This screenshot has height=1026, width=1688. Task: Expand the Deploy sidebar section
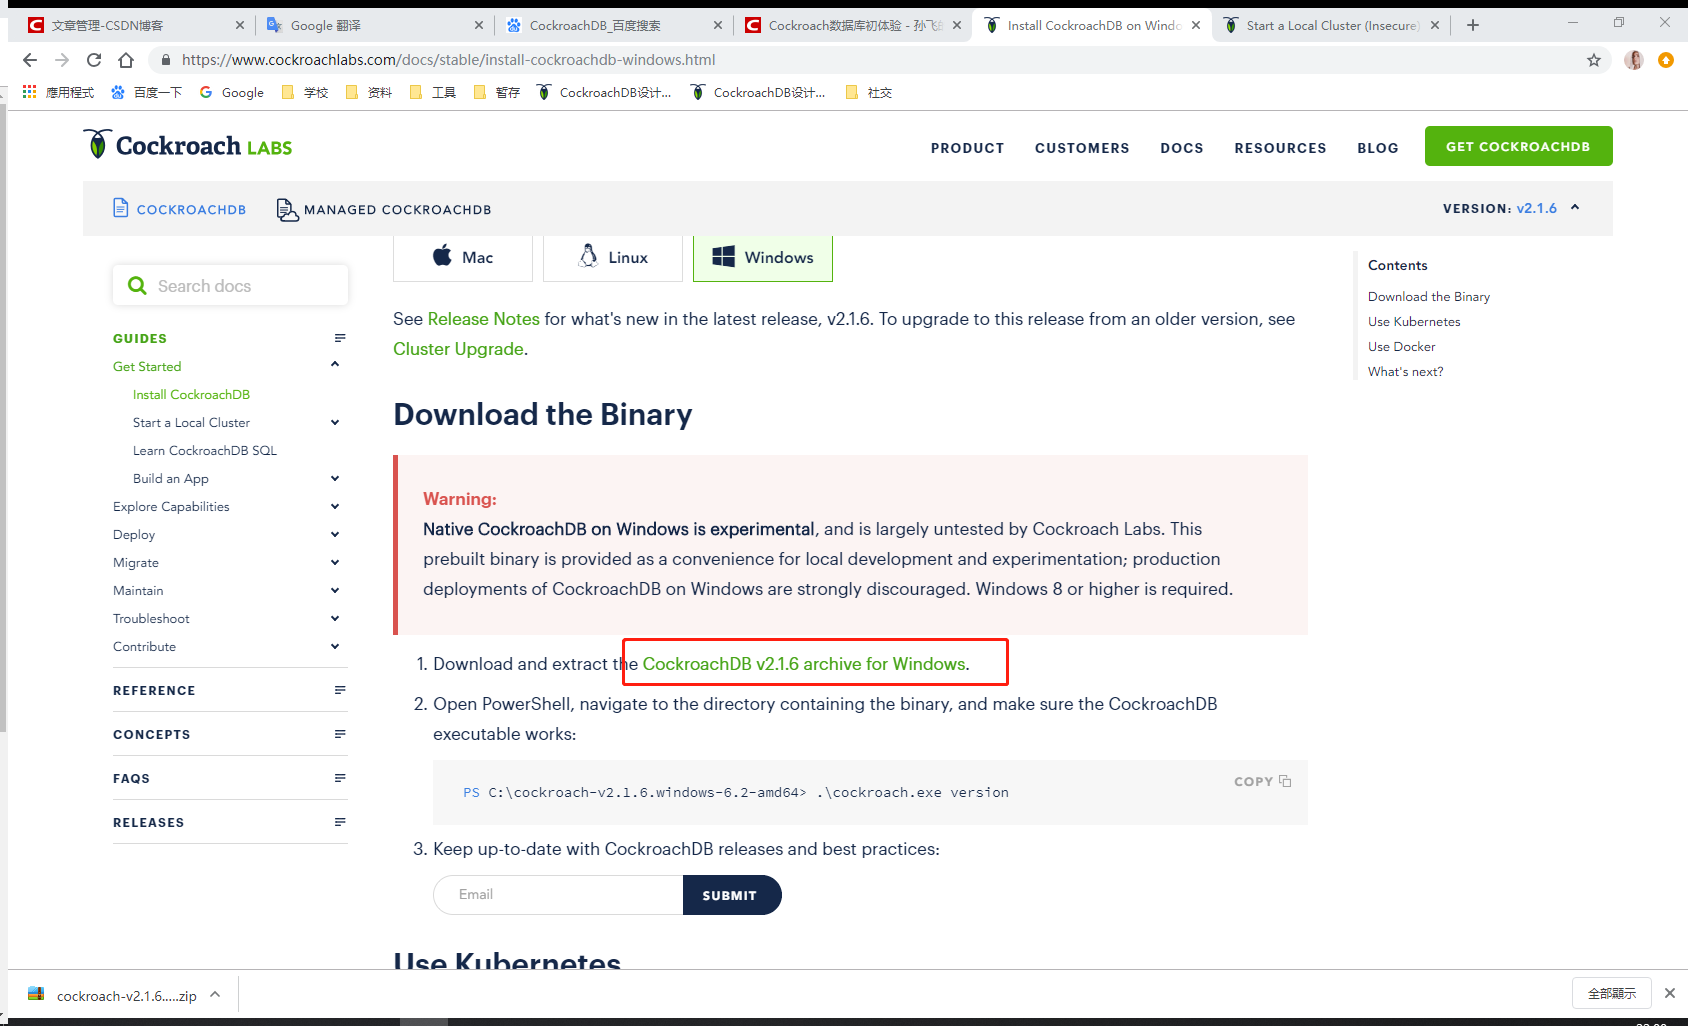pyautogui.click(x=335, y=534)
